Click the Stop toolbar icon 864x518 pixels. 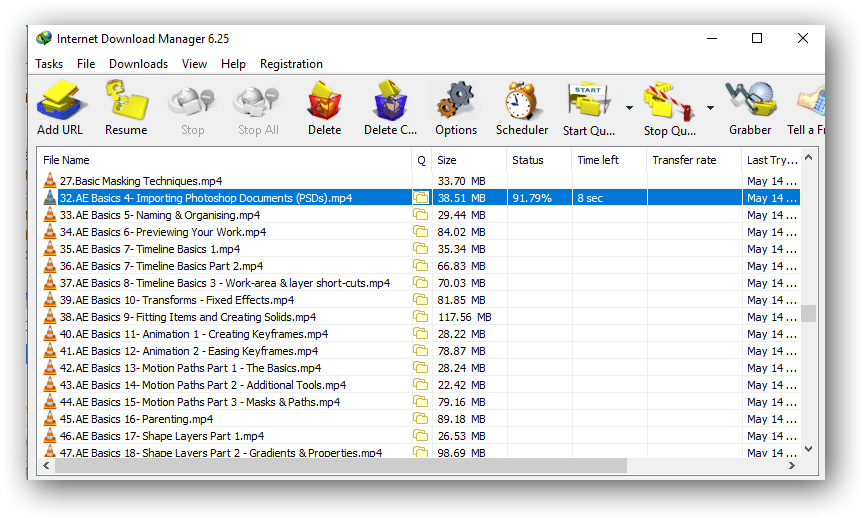[x=192, y=102]
